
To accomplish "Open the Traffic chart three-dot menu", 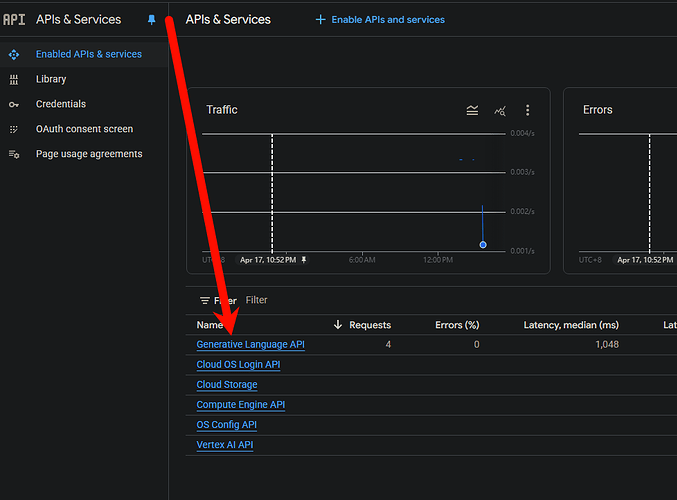I will [x=527, y=111].
